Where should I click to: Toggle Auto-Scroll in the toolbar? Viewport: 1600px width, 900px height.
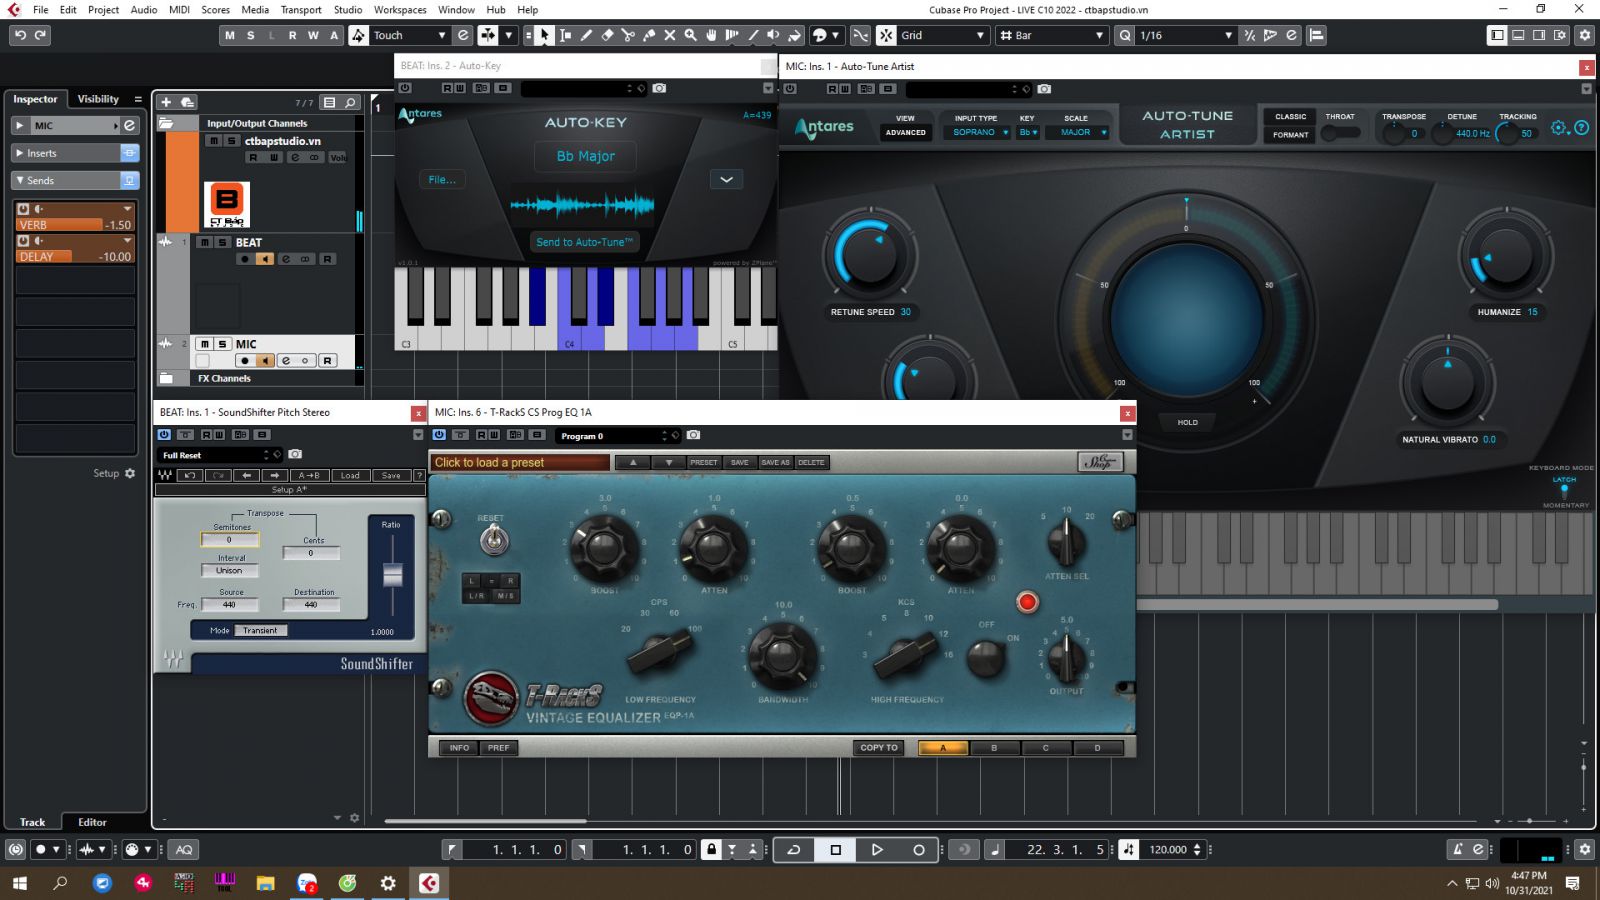[x=488, y=35]
